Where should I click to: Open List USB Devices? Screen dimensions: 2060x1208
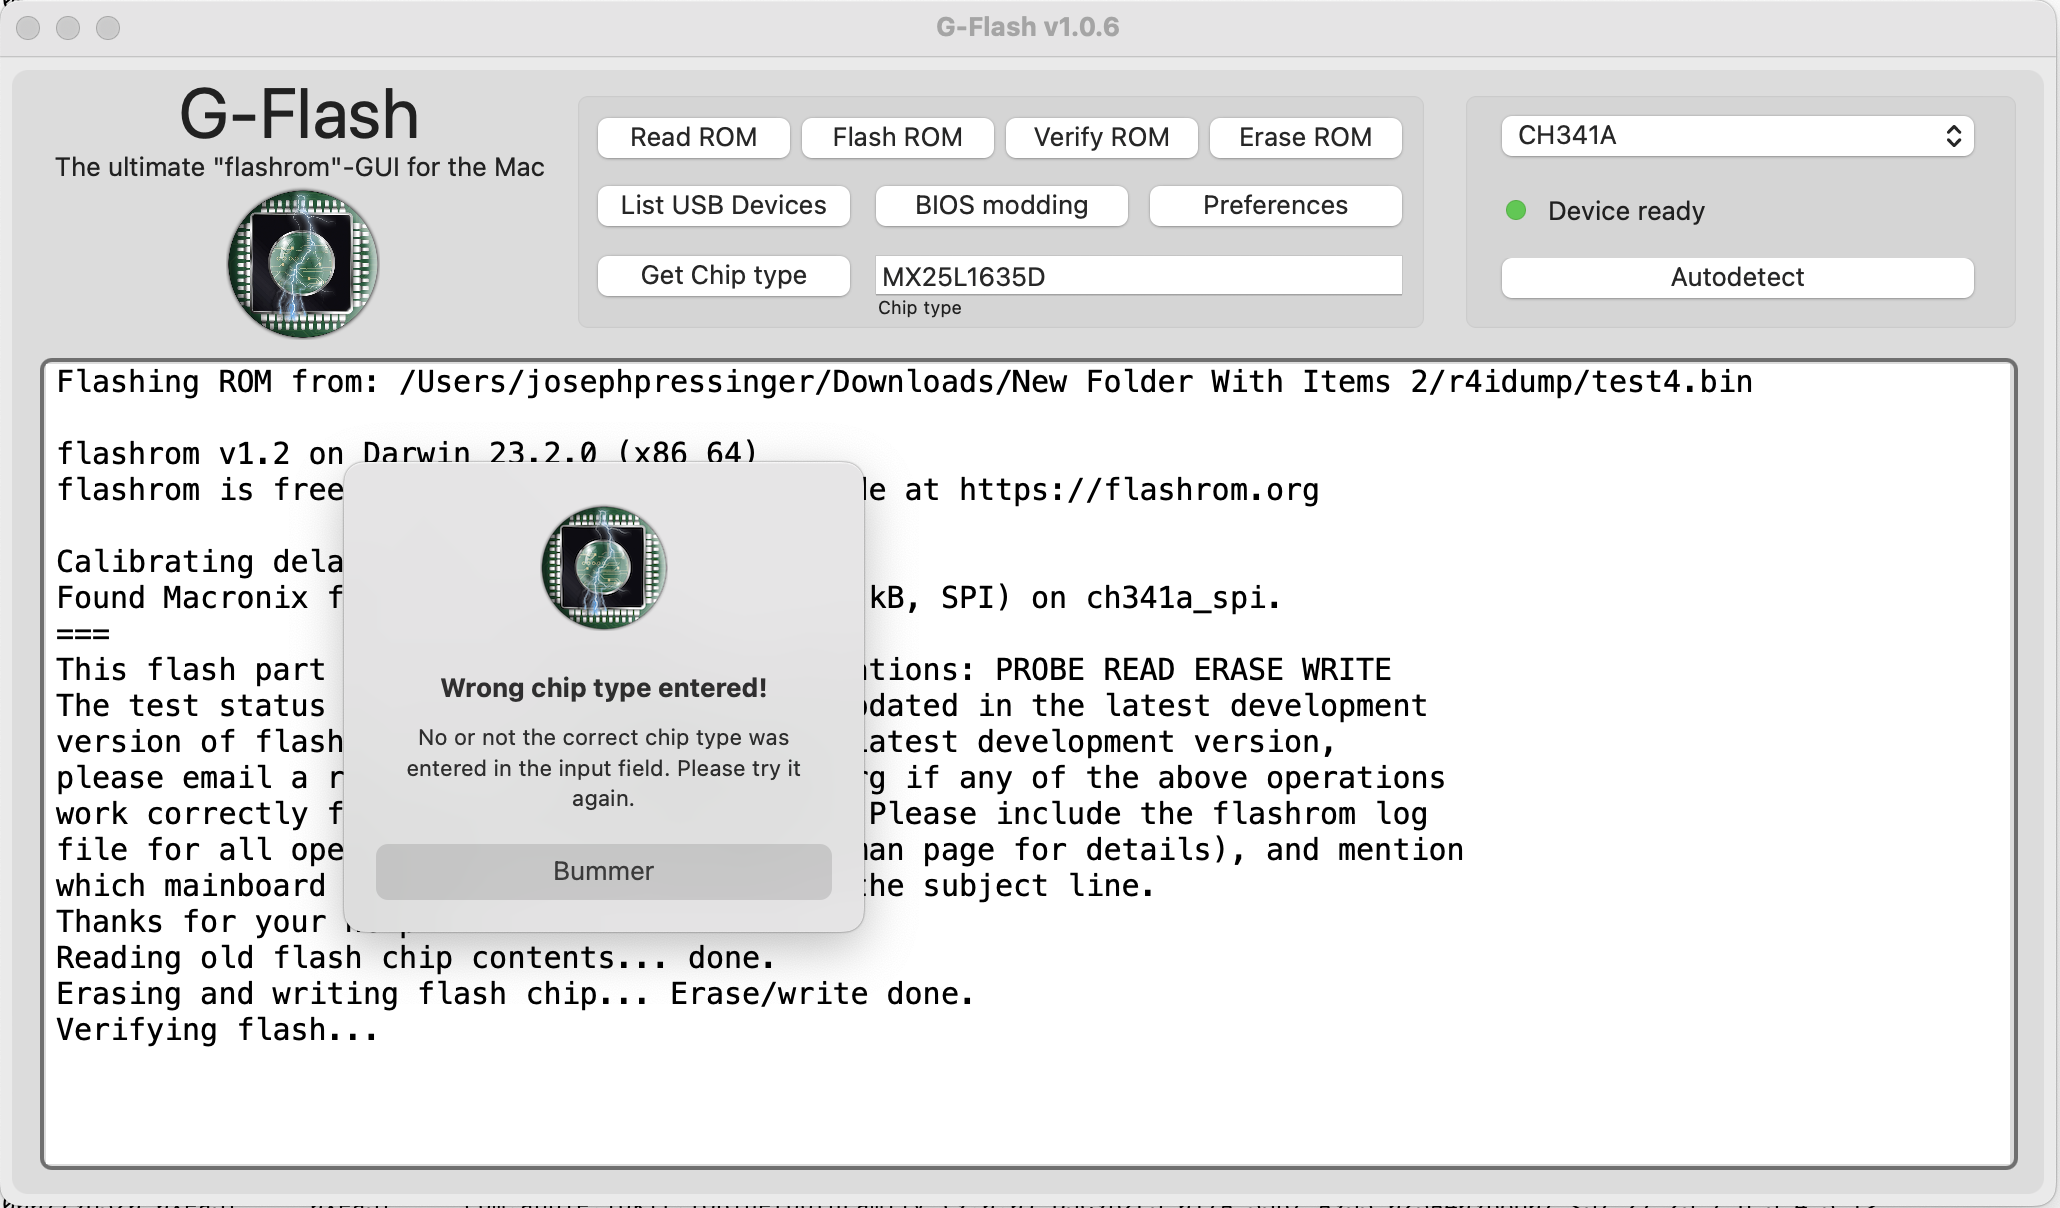[x=723, y=205]
